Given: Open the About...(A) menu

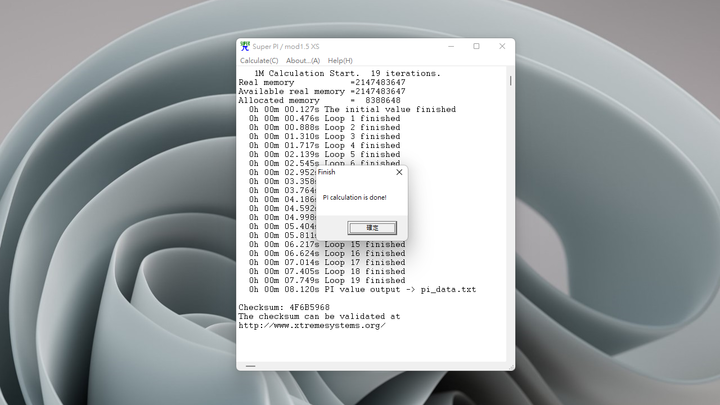Looking at the screenshot, I should click(x=303, y=61).
